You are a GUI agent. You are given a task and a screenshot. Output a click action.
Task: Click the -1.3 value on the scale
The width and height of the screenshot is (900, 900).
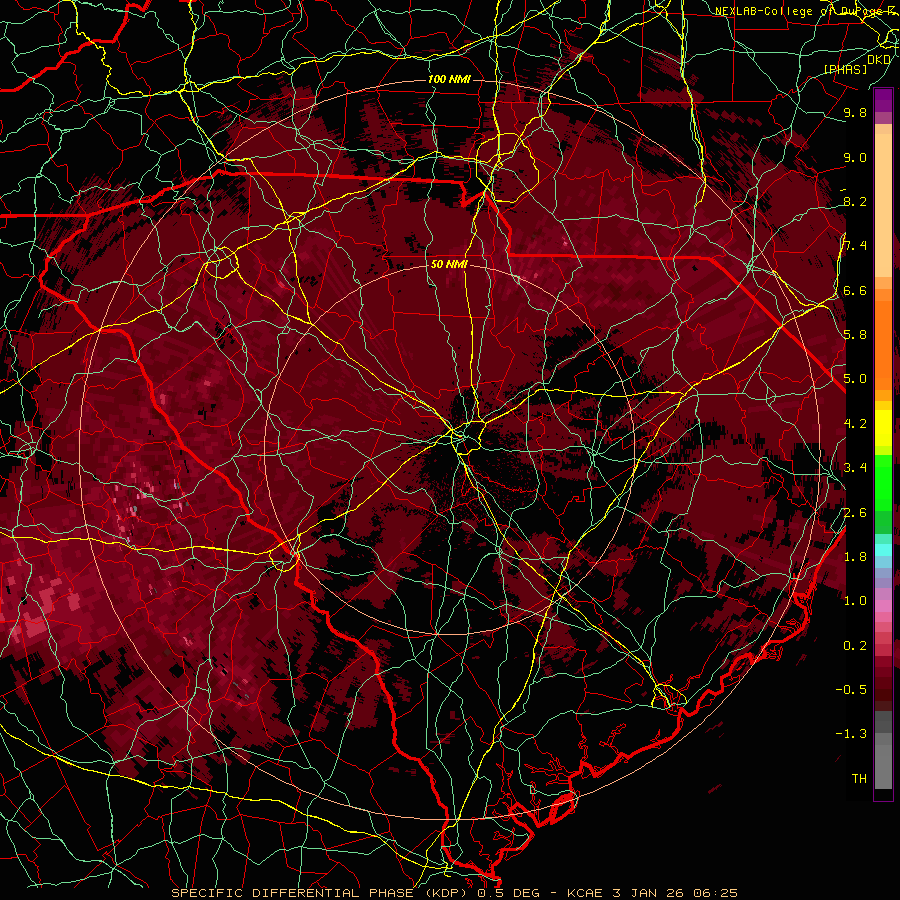[x=851, y=735]
